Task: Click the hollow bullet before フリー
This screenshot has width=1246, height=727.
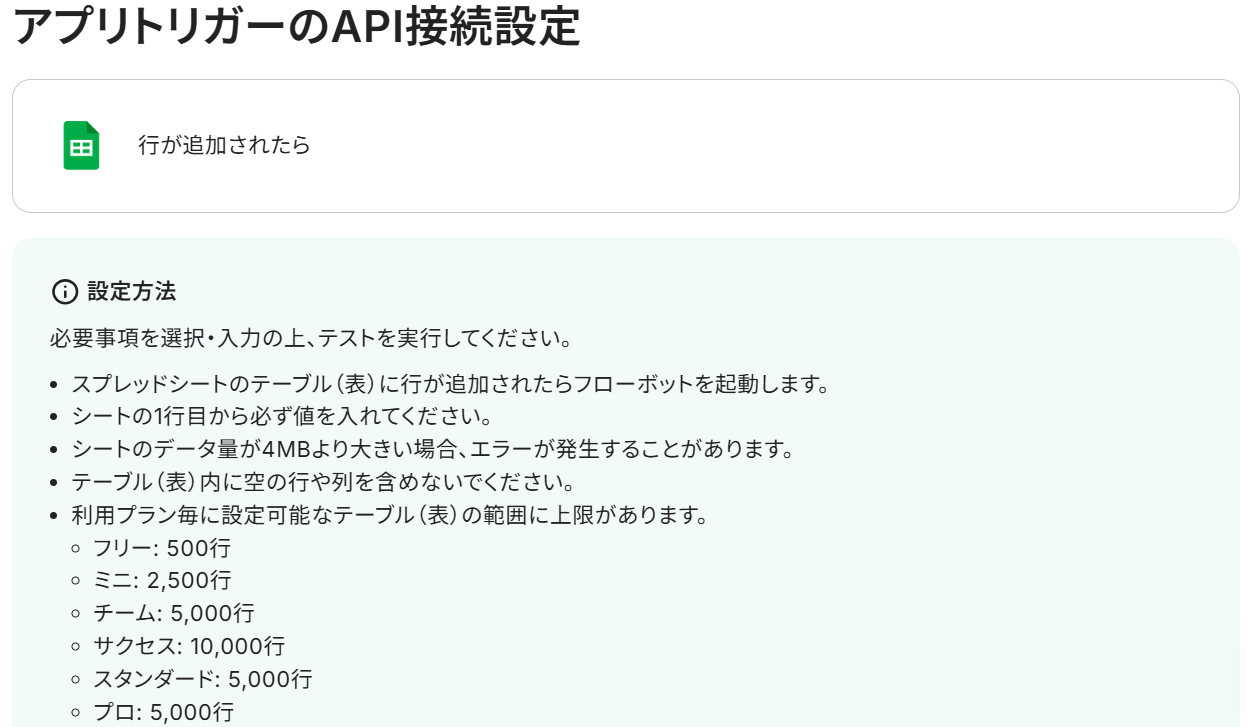Action: click(x=77, y=549)
